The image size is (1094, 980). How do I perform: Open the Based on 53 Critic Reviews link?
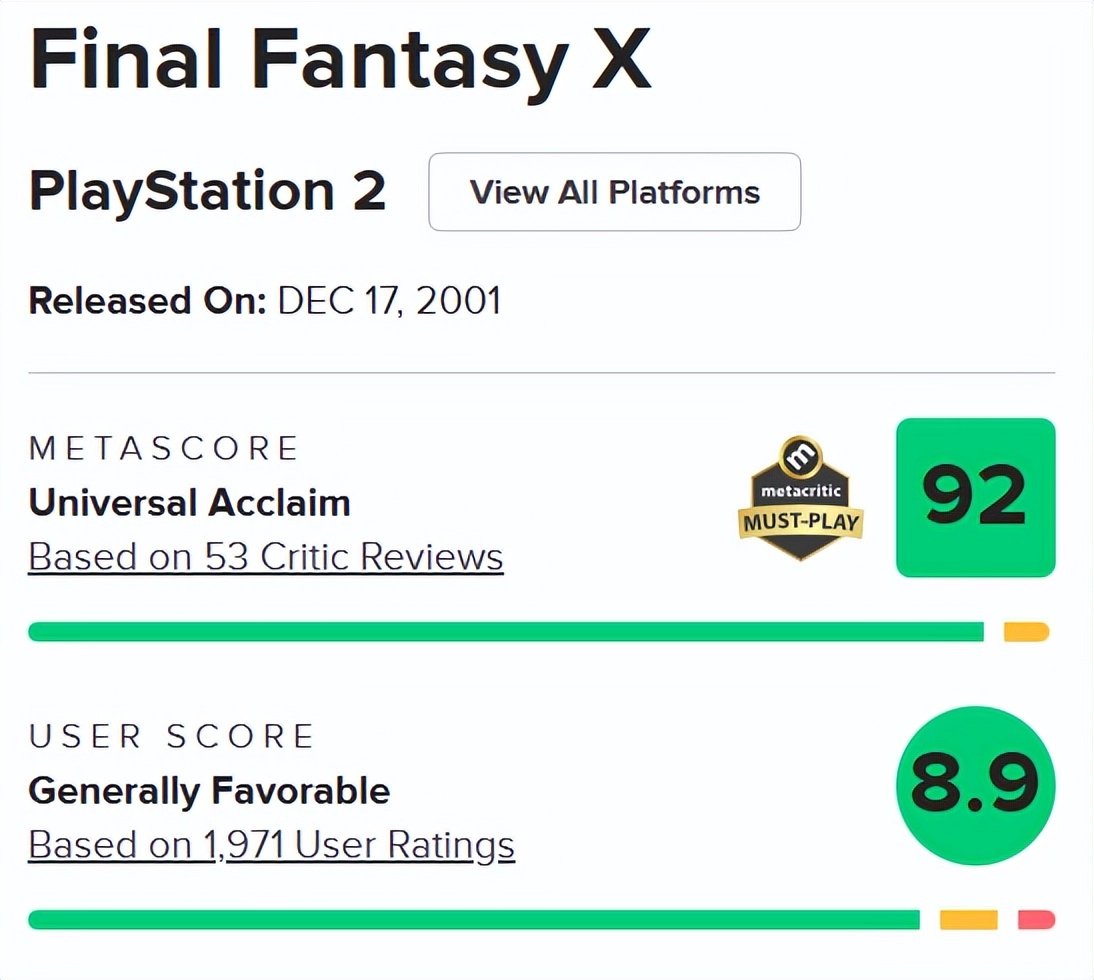(x=266, y=556)
